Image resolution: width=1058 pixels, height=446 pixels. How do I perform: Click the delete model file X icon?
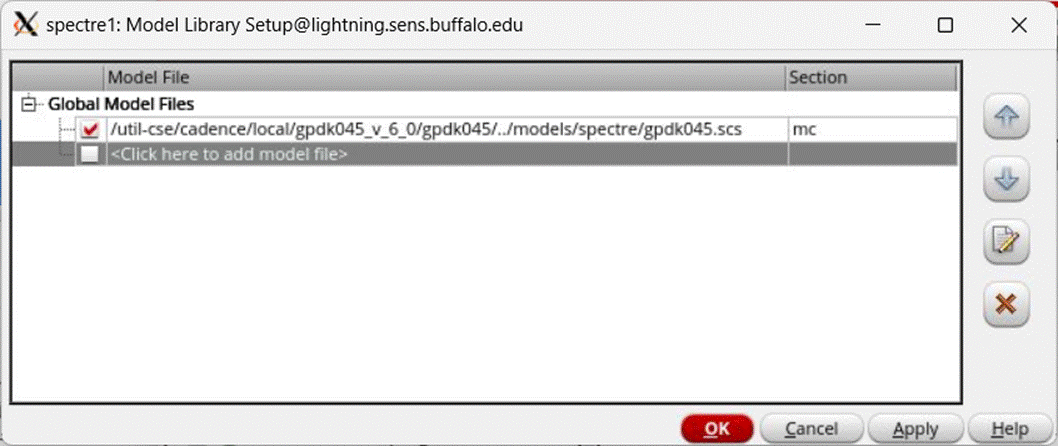tap(1007, 303)
